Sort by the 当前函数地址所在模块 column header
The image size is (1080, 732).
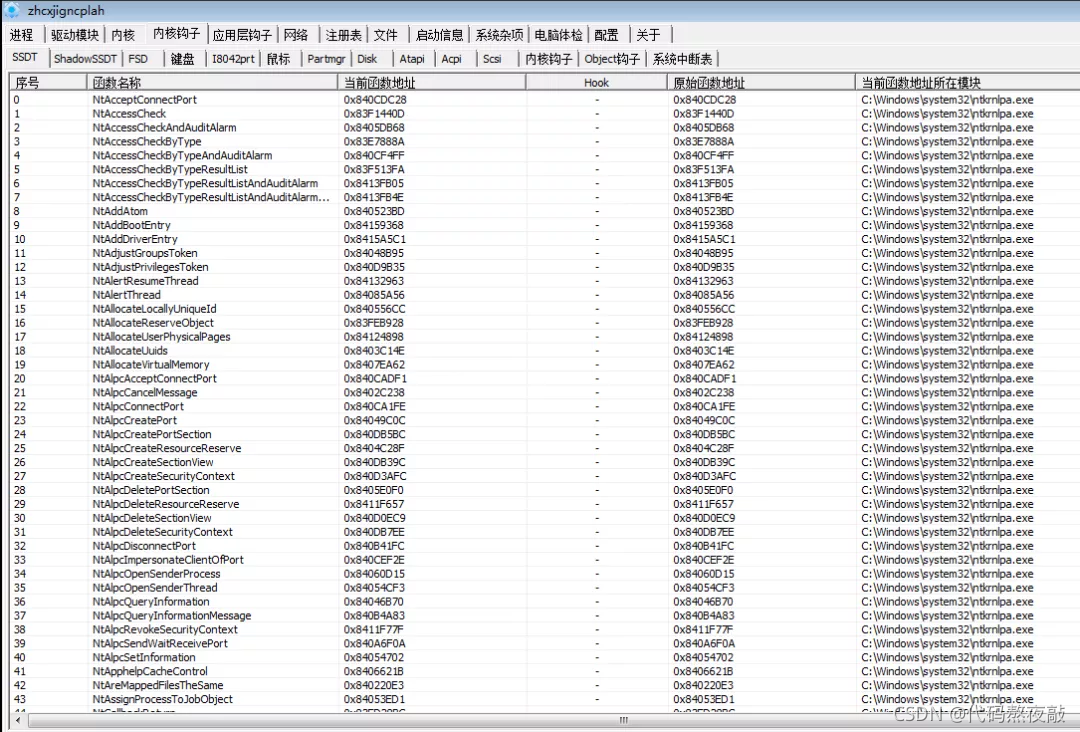click(x=967, y=83)
